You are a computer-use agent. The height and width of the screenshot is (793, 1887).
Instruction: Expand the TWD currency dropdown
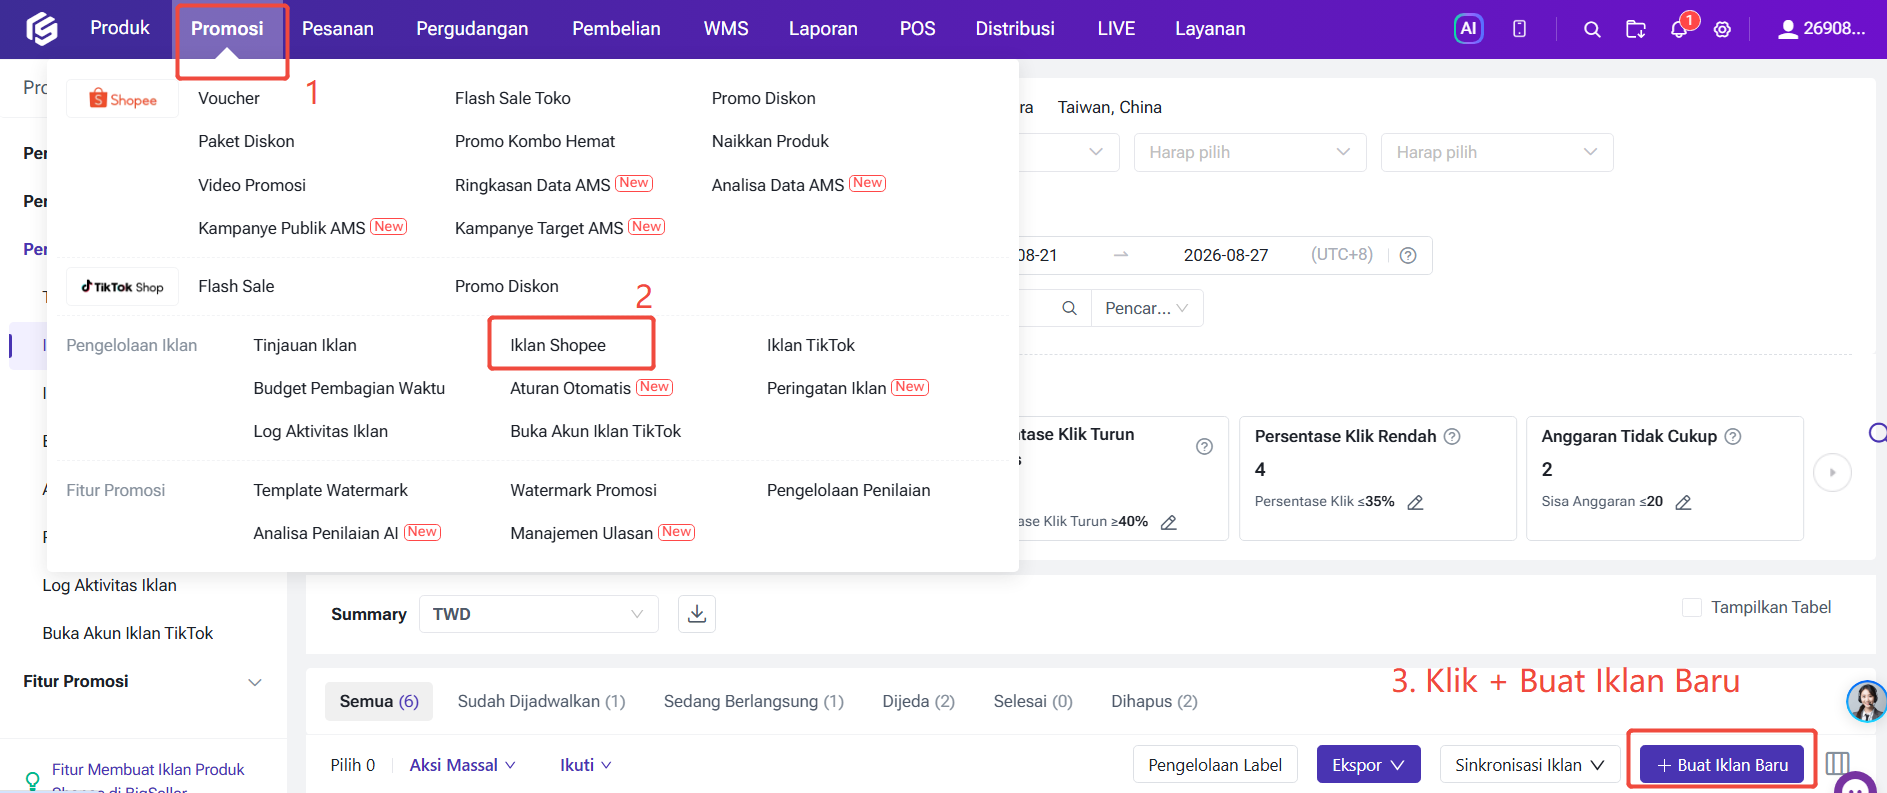pyautogui.click(x=539, y=614)
